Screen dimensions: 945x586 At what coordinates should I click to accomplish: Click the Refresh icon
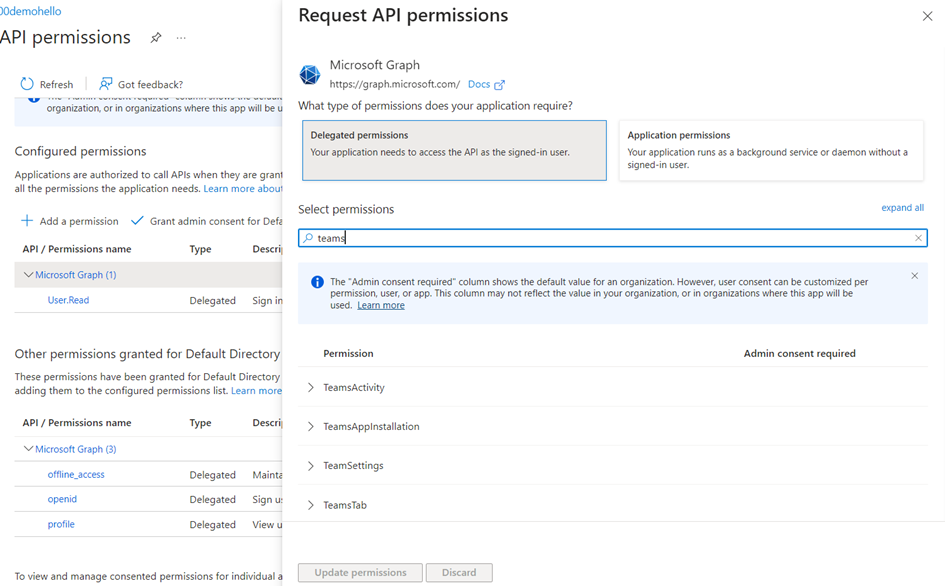coord(27,84)
